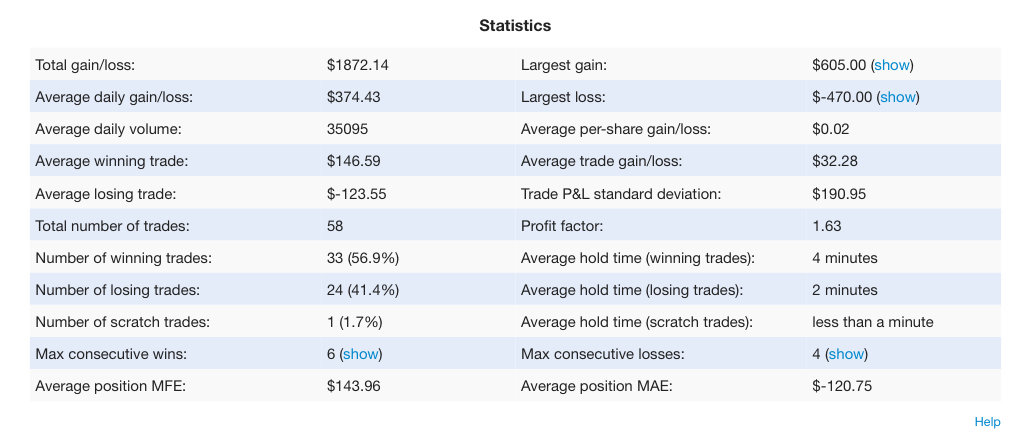Select the Number of scratch trades value 1 (1.7%)

click(354, 322)
